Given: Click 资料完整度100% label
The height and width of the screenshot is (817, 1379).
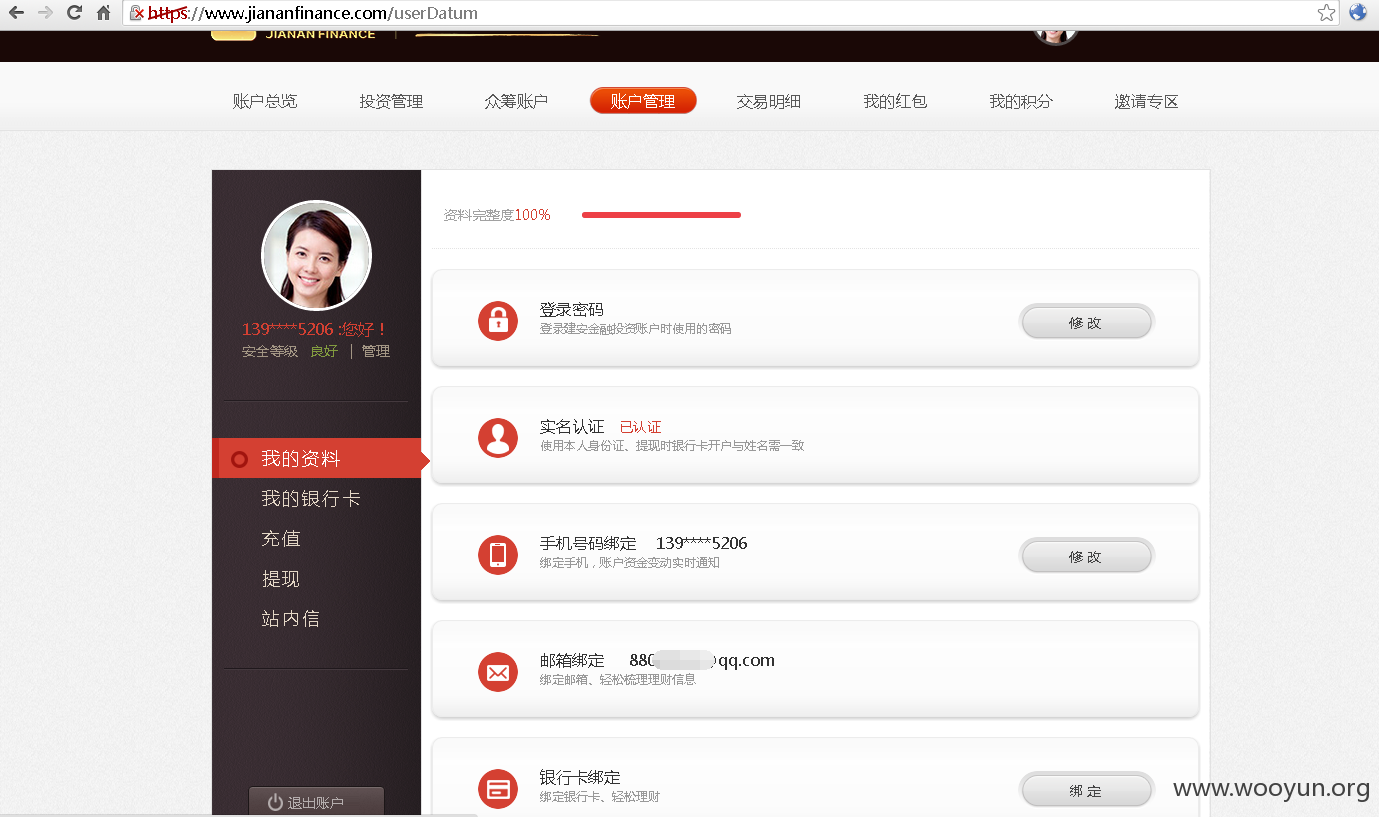Looking at the screenshot, I should tap(497, 215).
